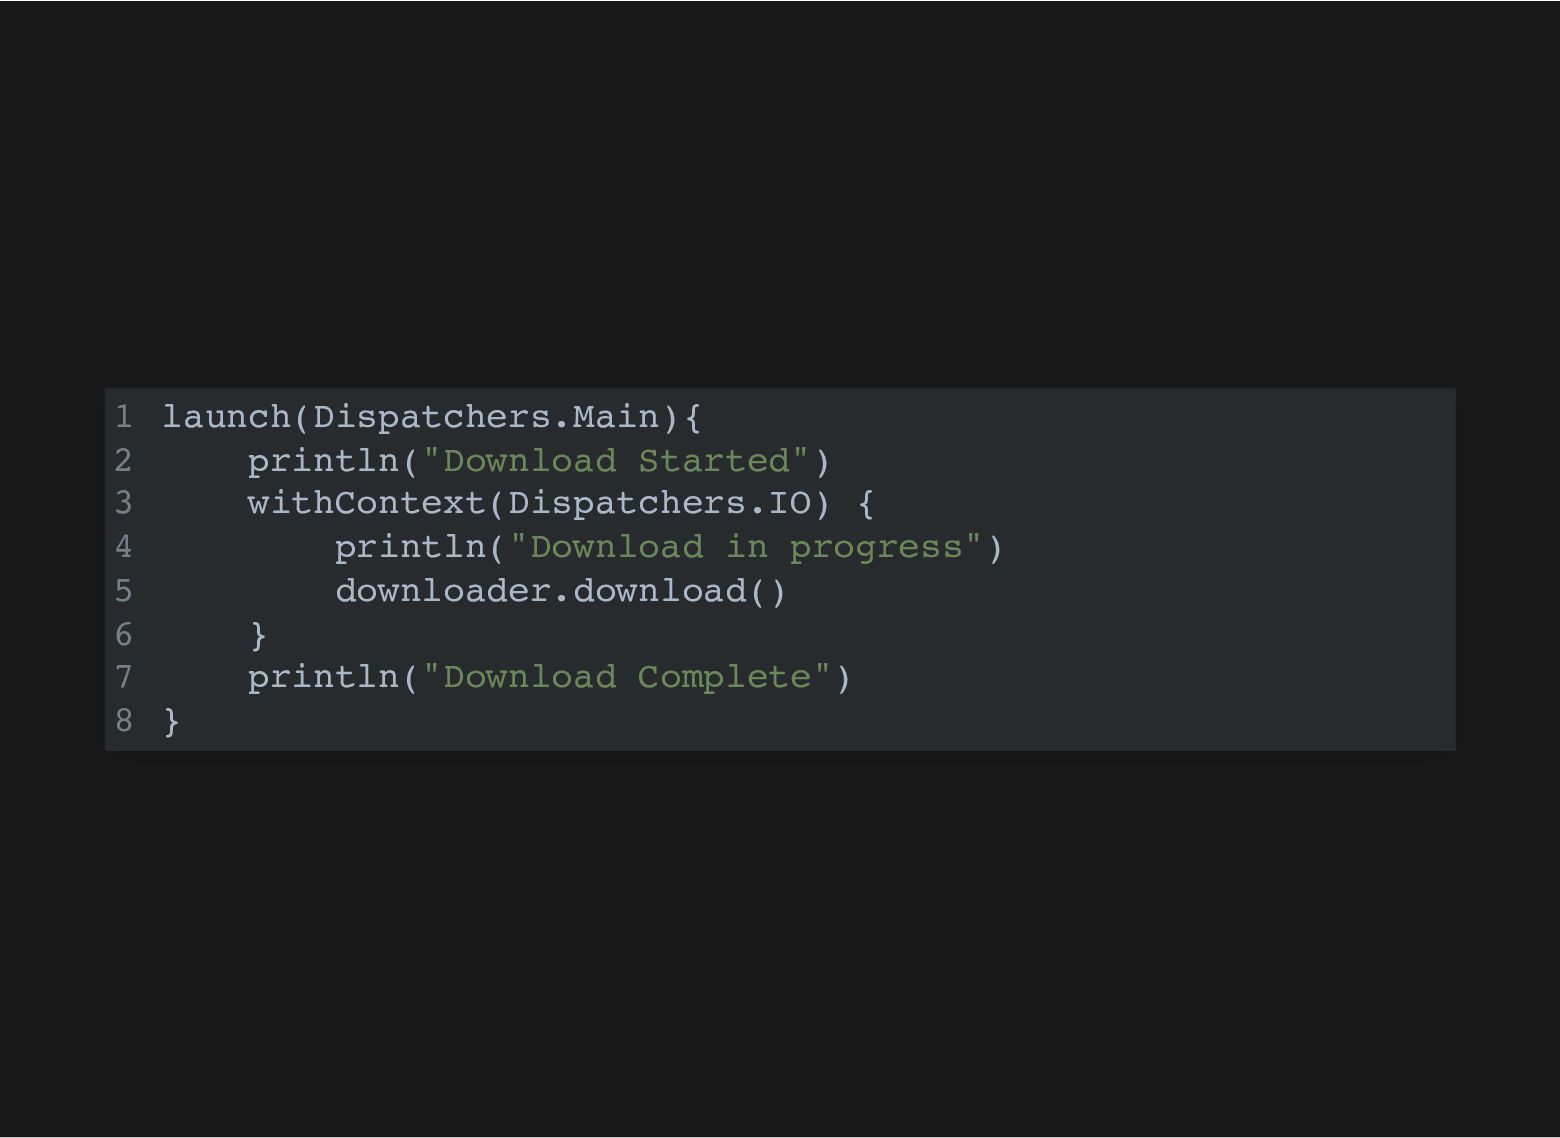Image resolution: width=1560 pixels, height=1138 pixels.
Task: Click line number 4 in the gutter
Action: tap(123, 547)
